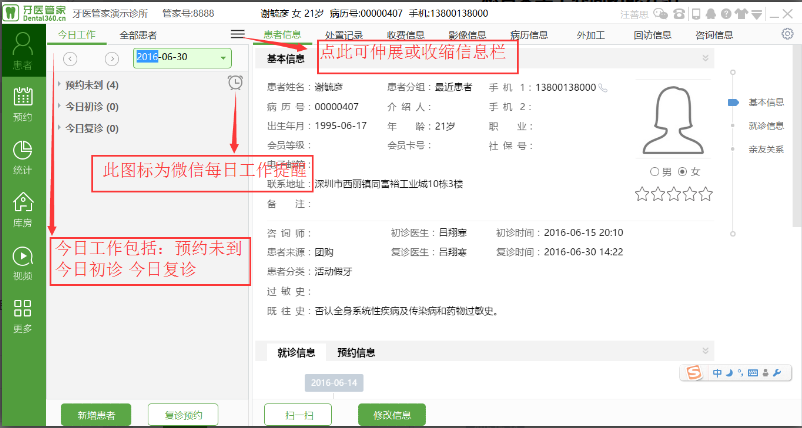Open the 收费信息 tab
The height and width of the screenshot is (428, 802).
point(406,35)
